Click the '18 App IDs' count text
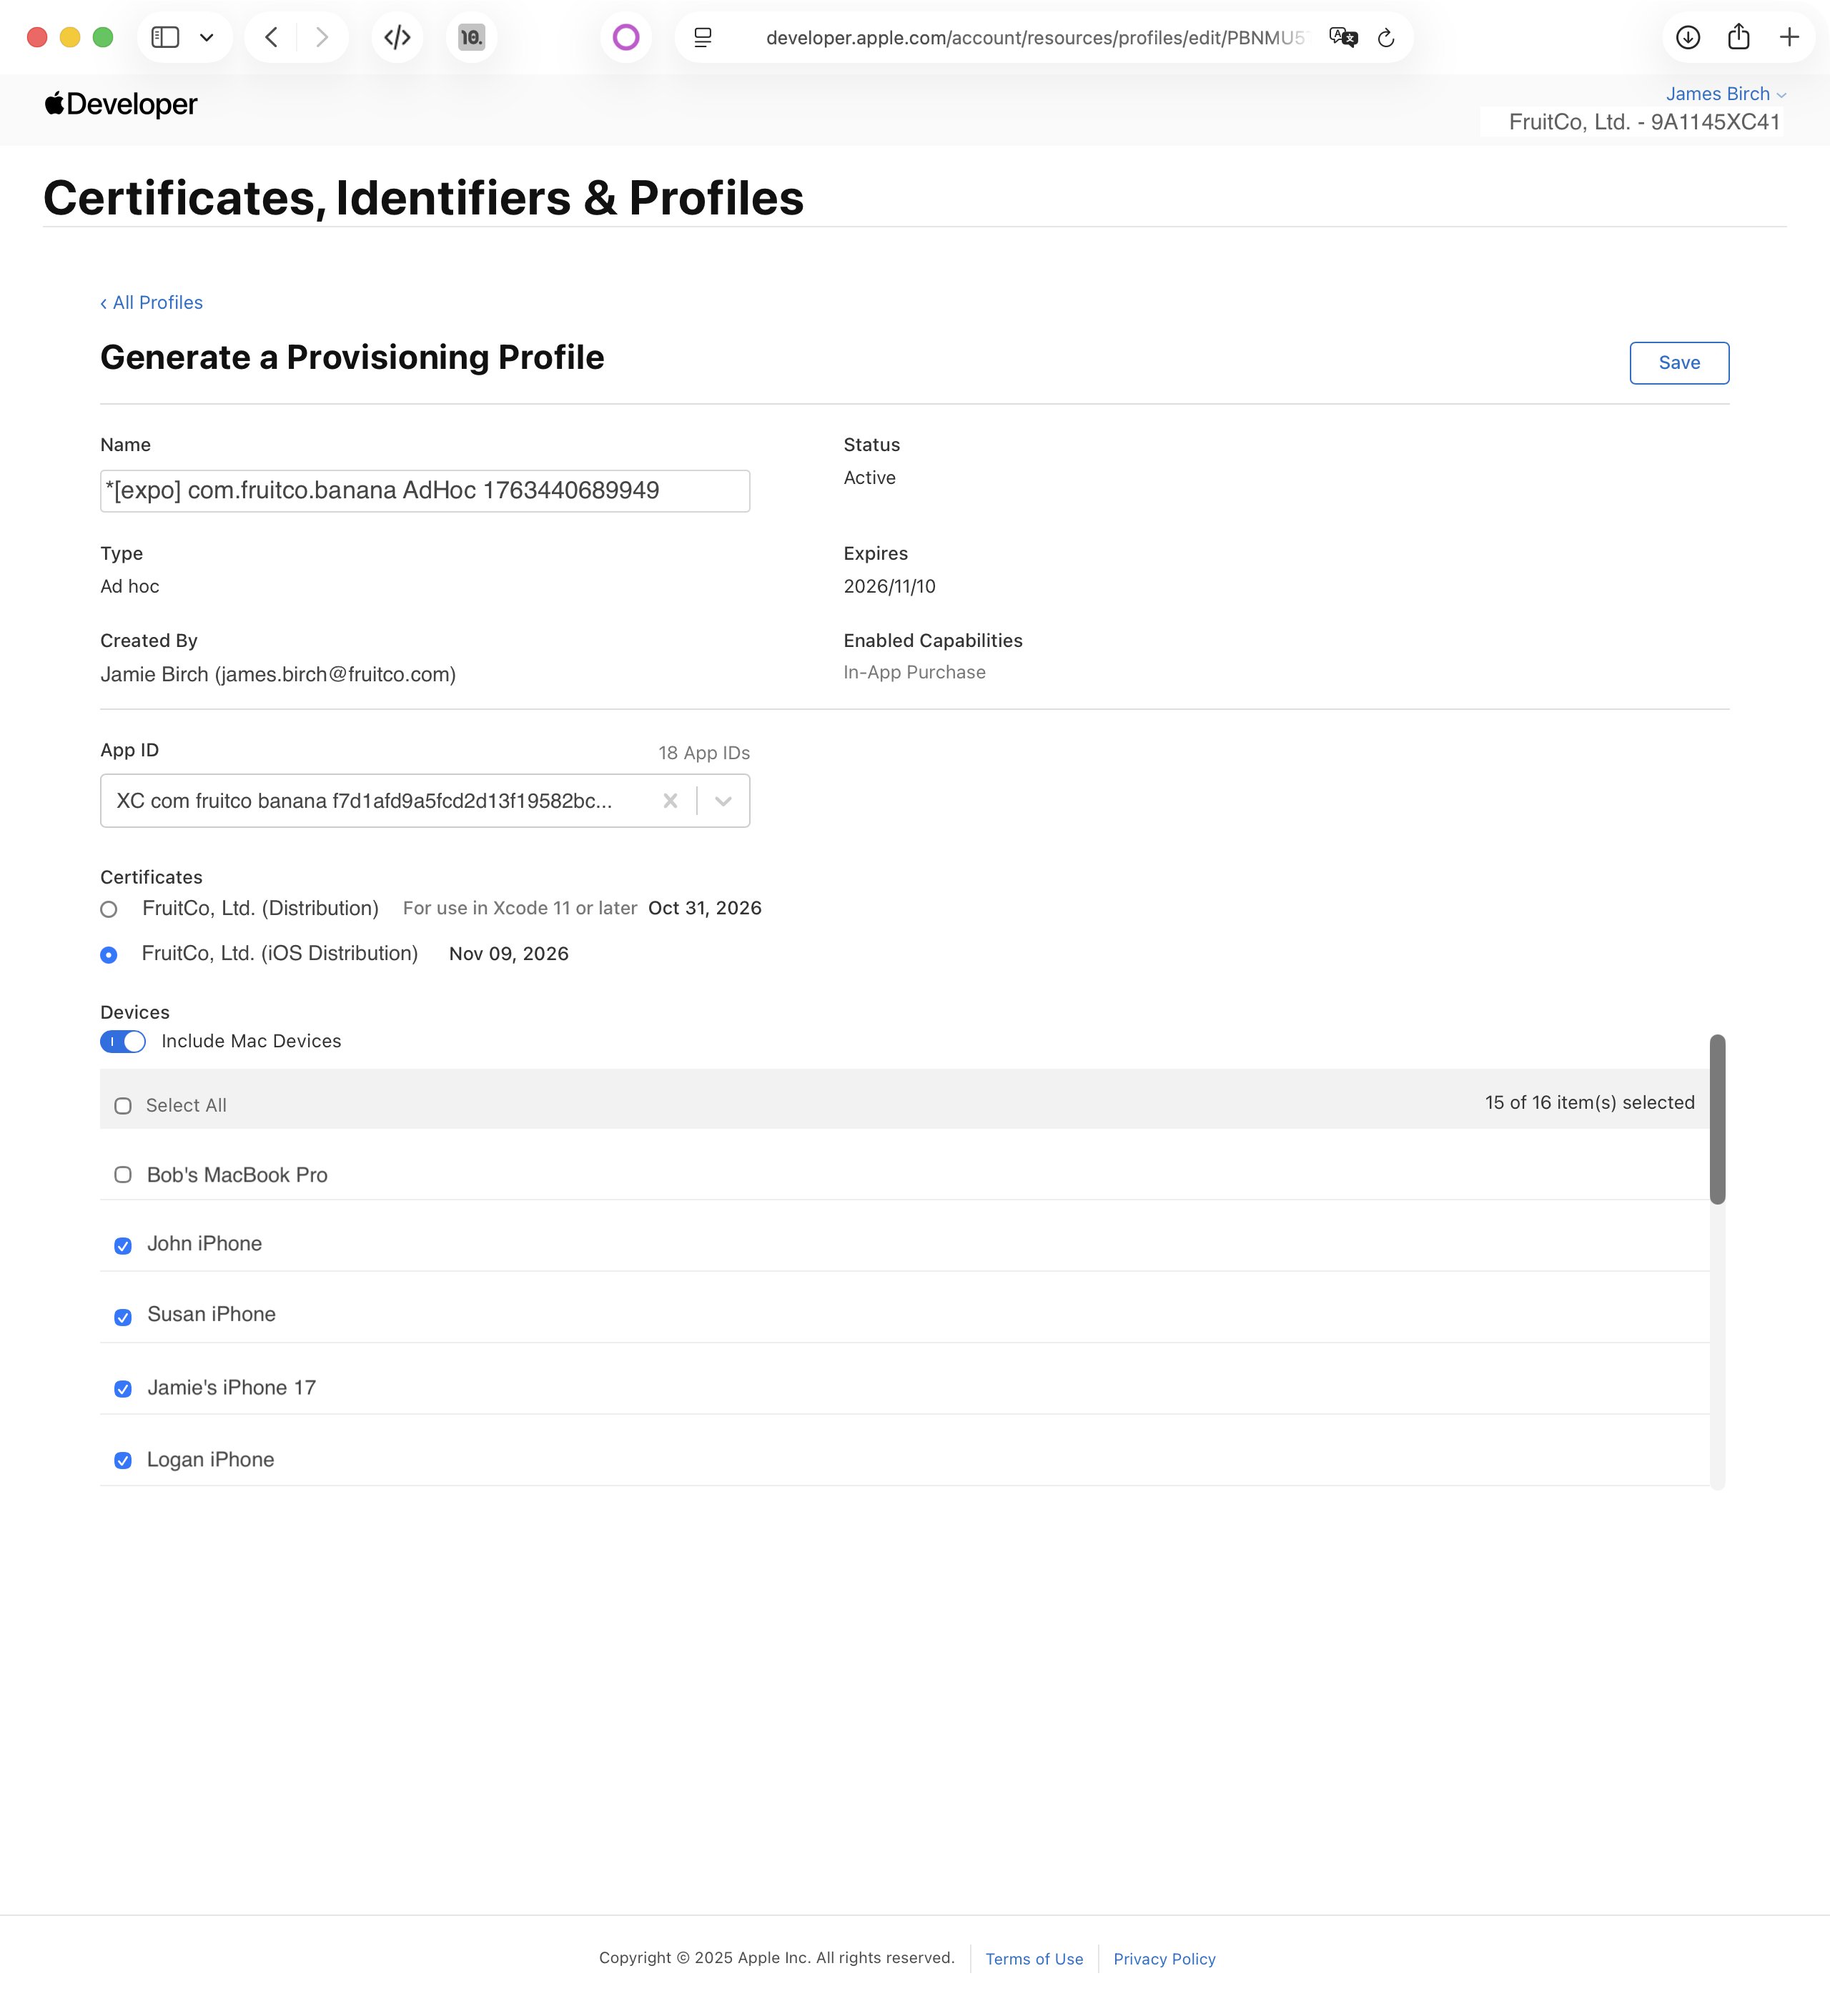The width and height of the screenshot is (1830, 2016). (704, 753)
